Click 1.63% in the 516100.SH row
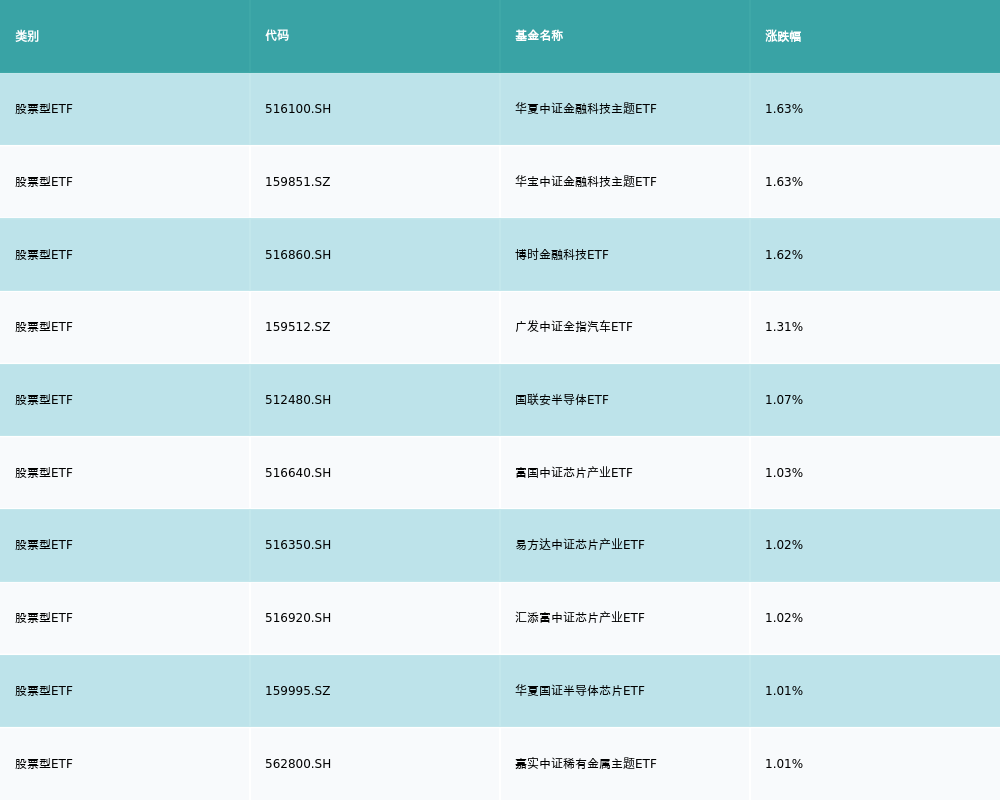 [x=784, y=109]
